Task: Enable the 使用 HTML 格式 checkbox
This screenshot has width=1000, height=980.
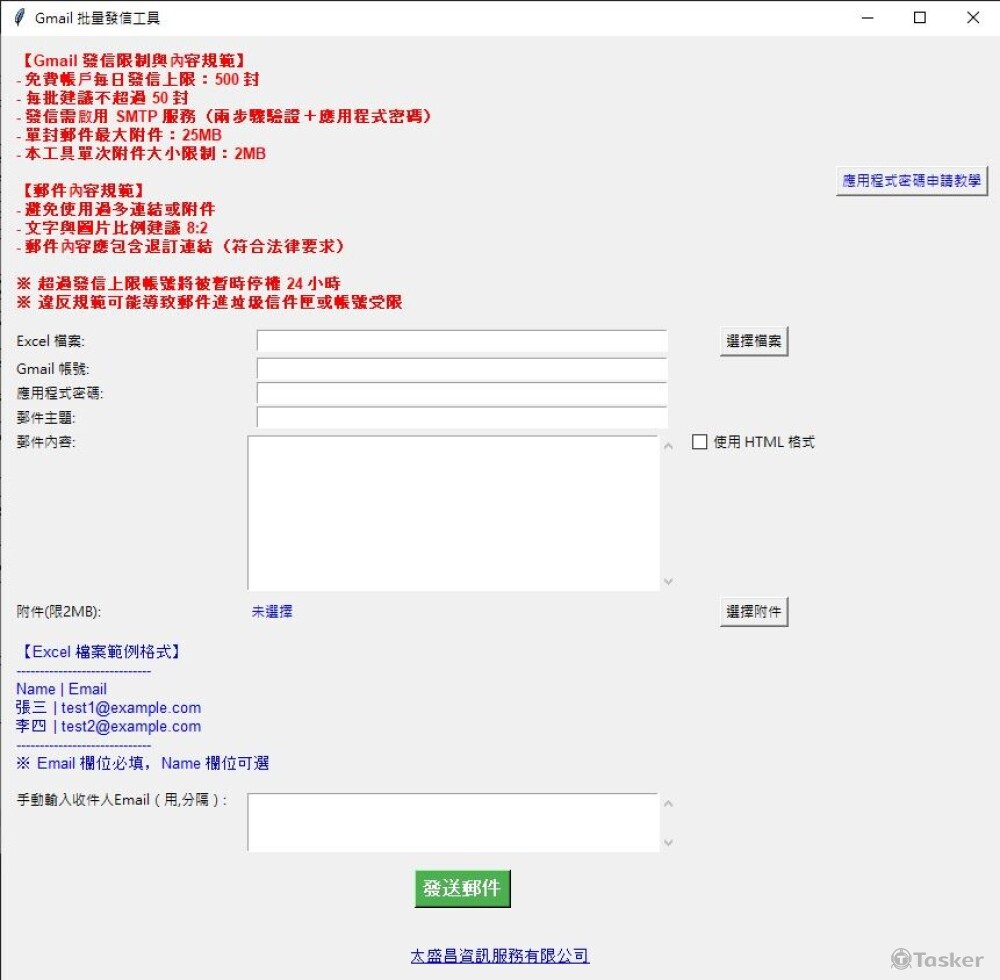Action: (x=699, y=442)
